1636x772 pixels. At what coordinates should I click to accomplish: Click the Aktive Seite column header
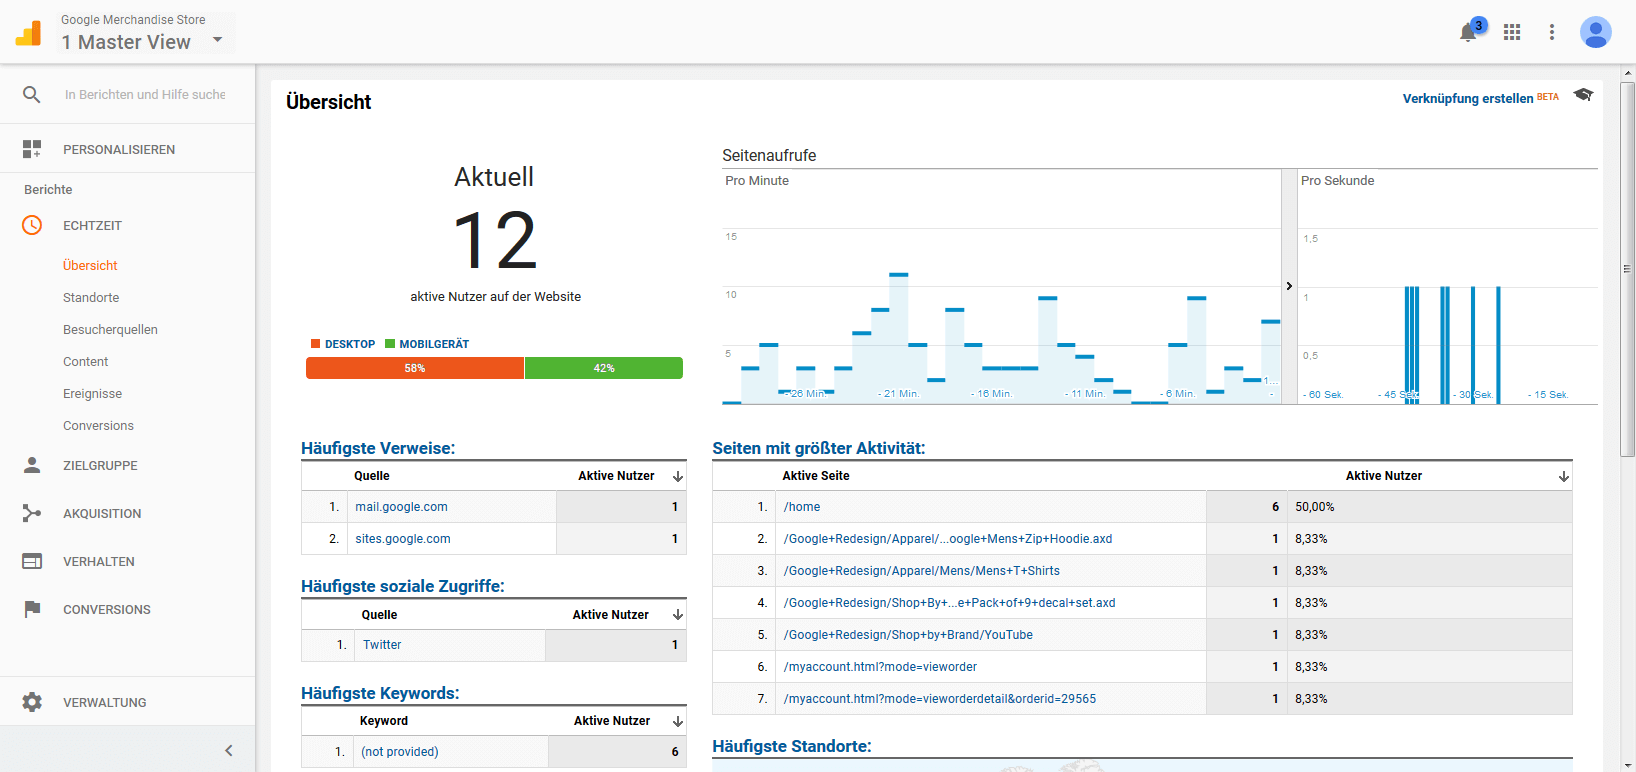coord(816,476)
